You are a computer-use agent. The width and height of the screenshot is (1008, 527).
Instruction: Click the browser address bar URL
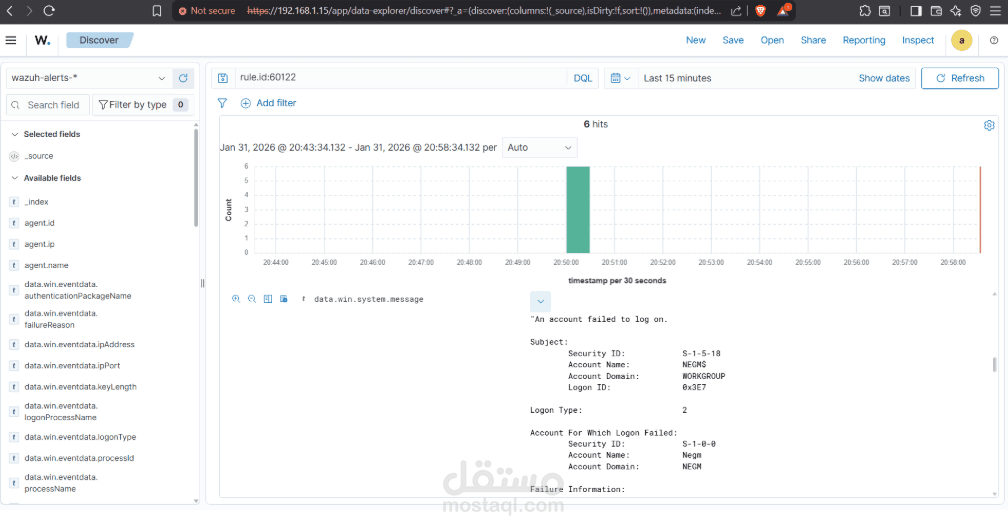click(x=483, y=11)
